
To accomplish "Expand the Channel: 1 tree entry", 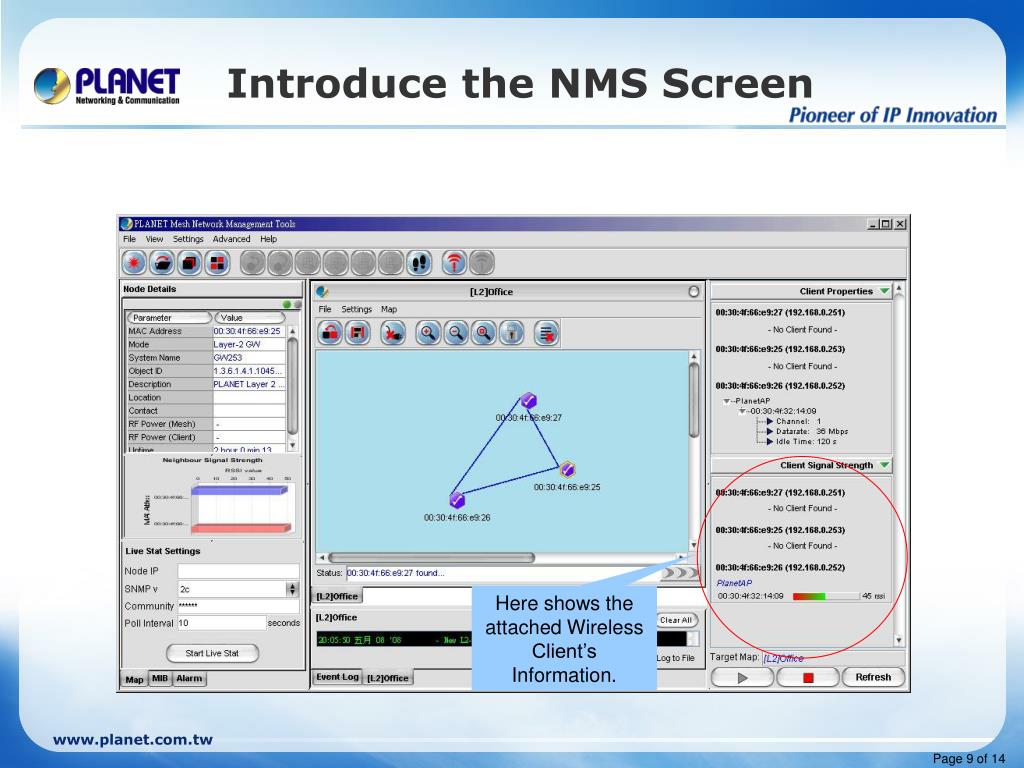I will 770,422.
